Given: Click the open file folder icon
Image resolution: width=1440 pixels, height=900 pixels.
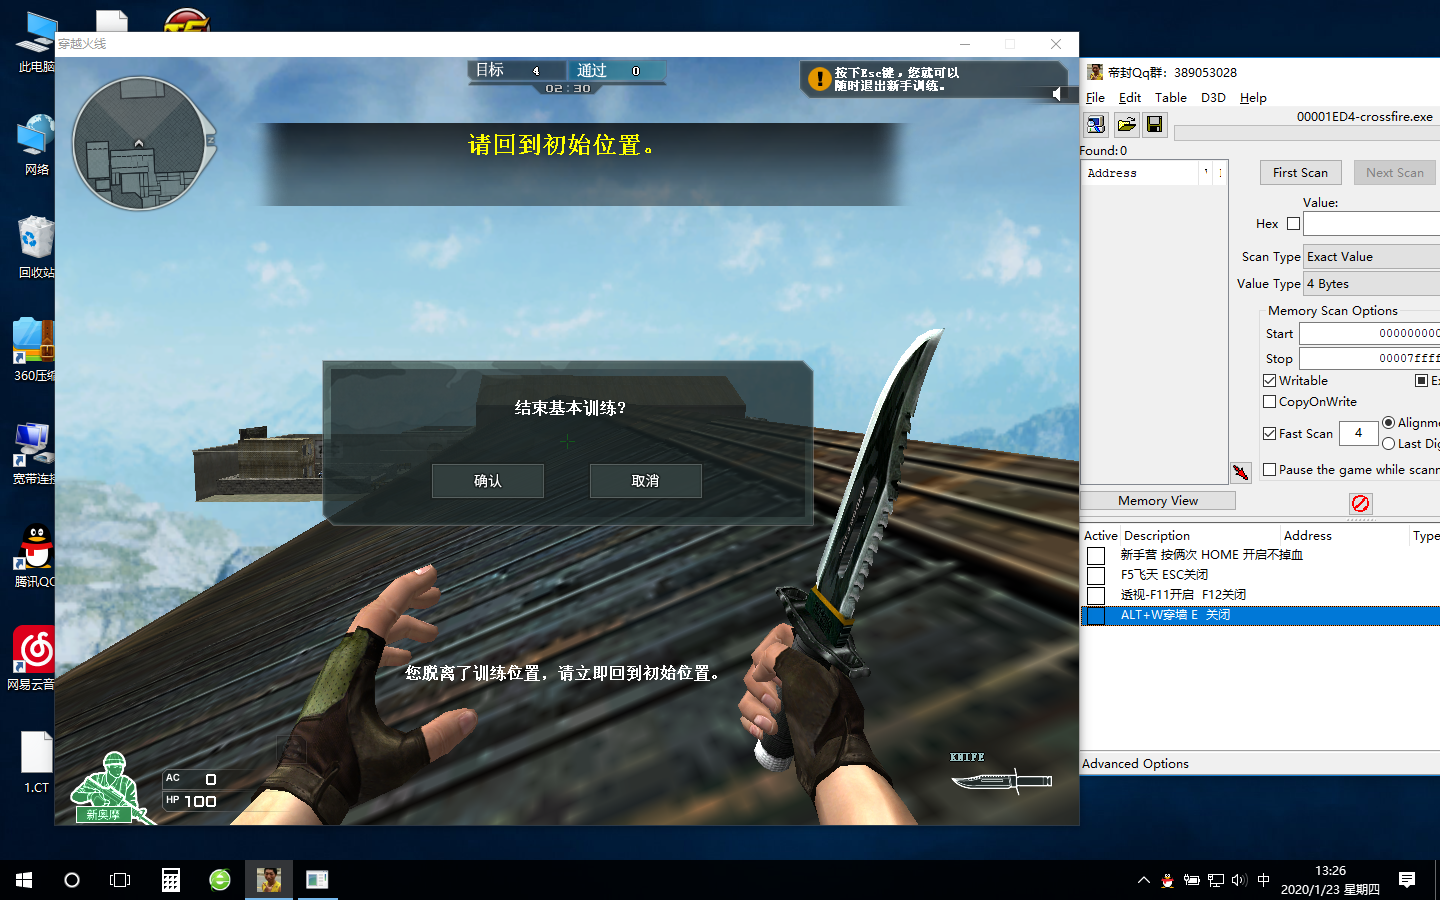Looking at the screenshot, I should coord(1126,124).
